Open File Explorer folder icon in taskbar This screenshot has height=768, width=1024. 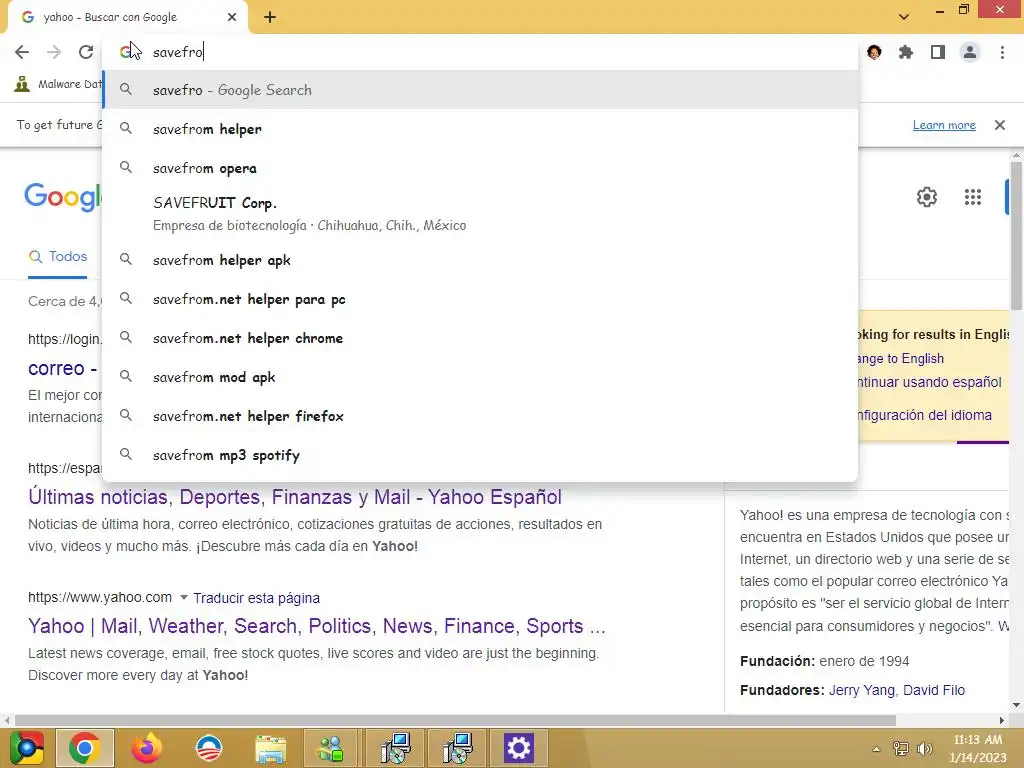(270, 748)
